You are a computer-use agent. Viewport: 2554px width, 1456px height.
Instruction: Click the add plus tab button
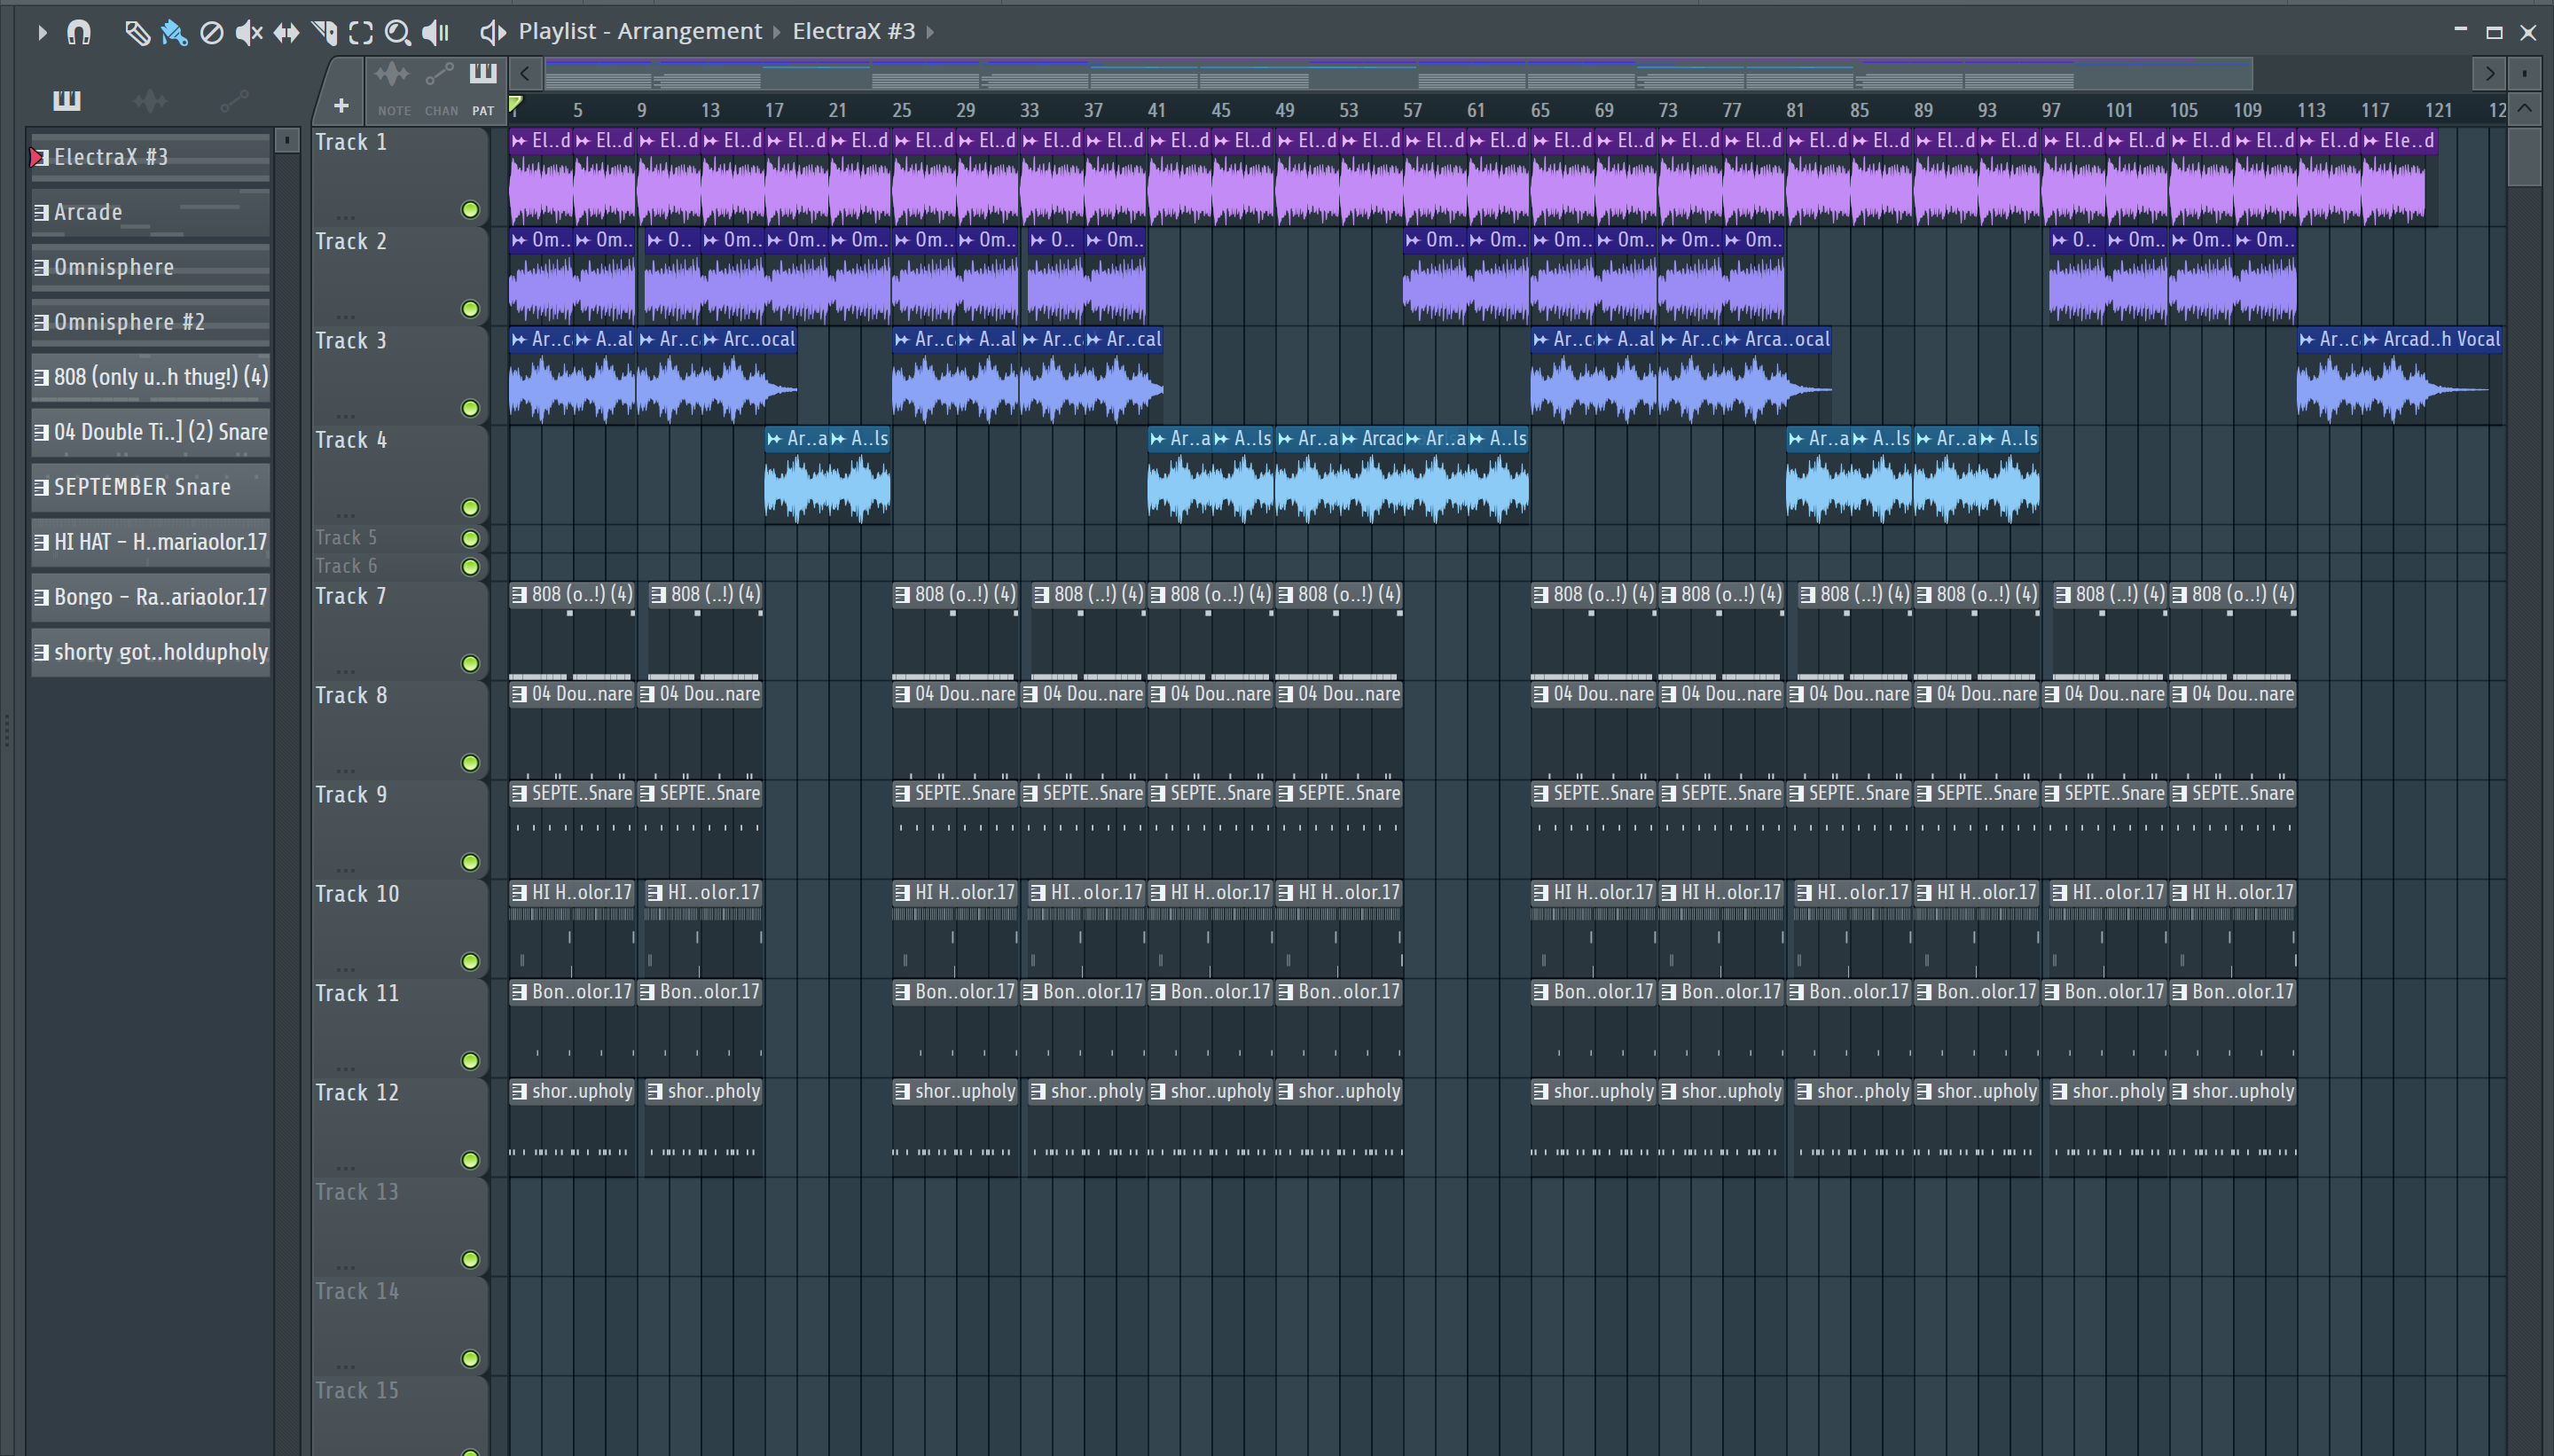(341, 105)
